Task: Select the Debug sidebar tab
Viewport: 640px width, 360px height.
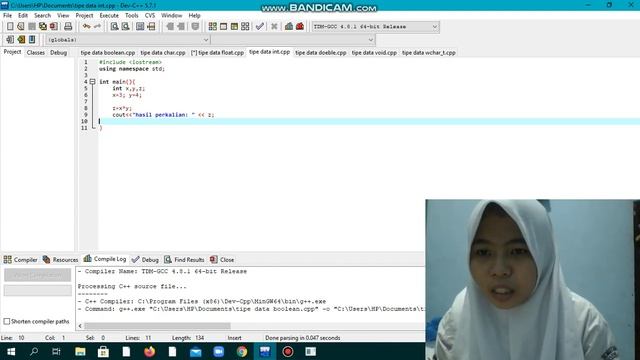Action: (x=58, y=53)
